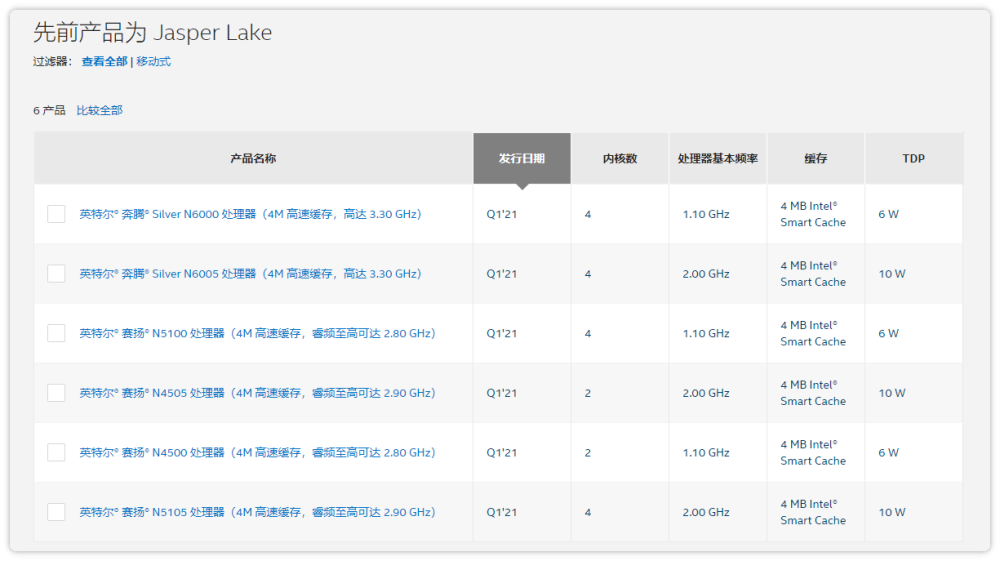Click the 过滤器 label

point(52,62)
